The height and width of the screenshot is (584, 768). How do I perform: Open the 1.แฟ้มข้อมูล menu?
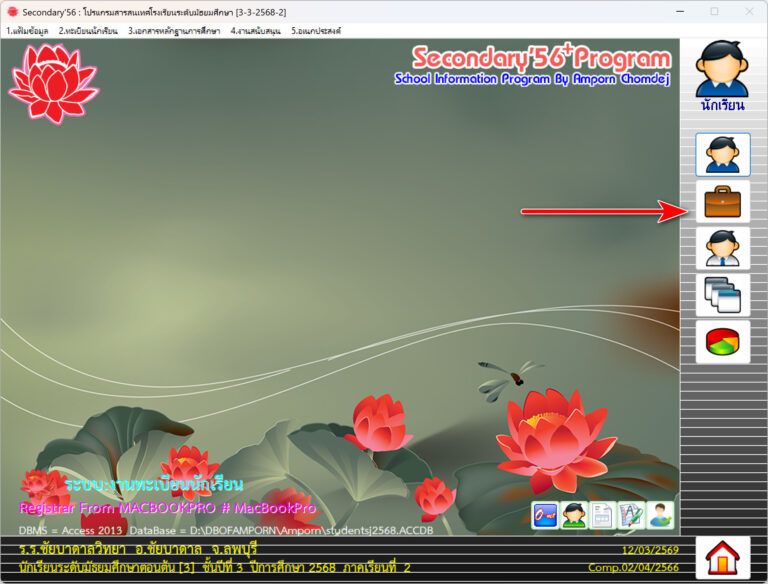28,31
